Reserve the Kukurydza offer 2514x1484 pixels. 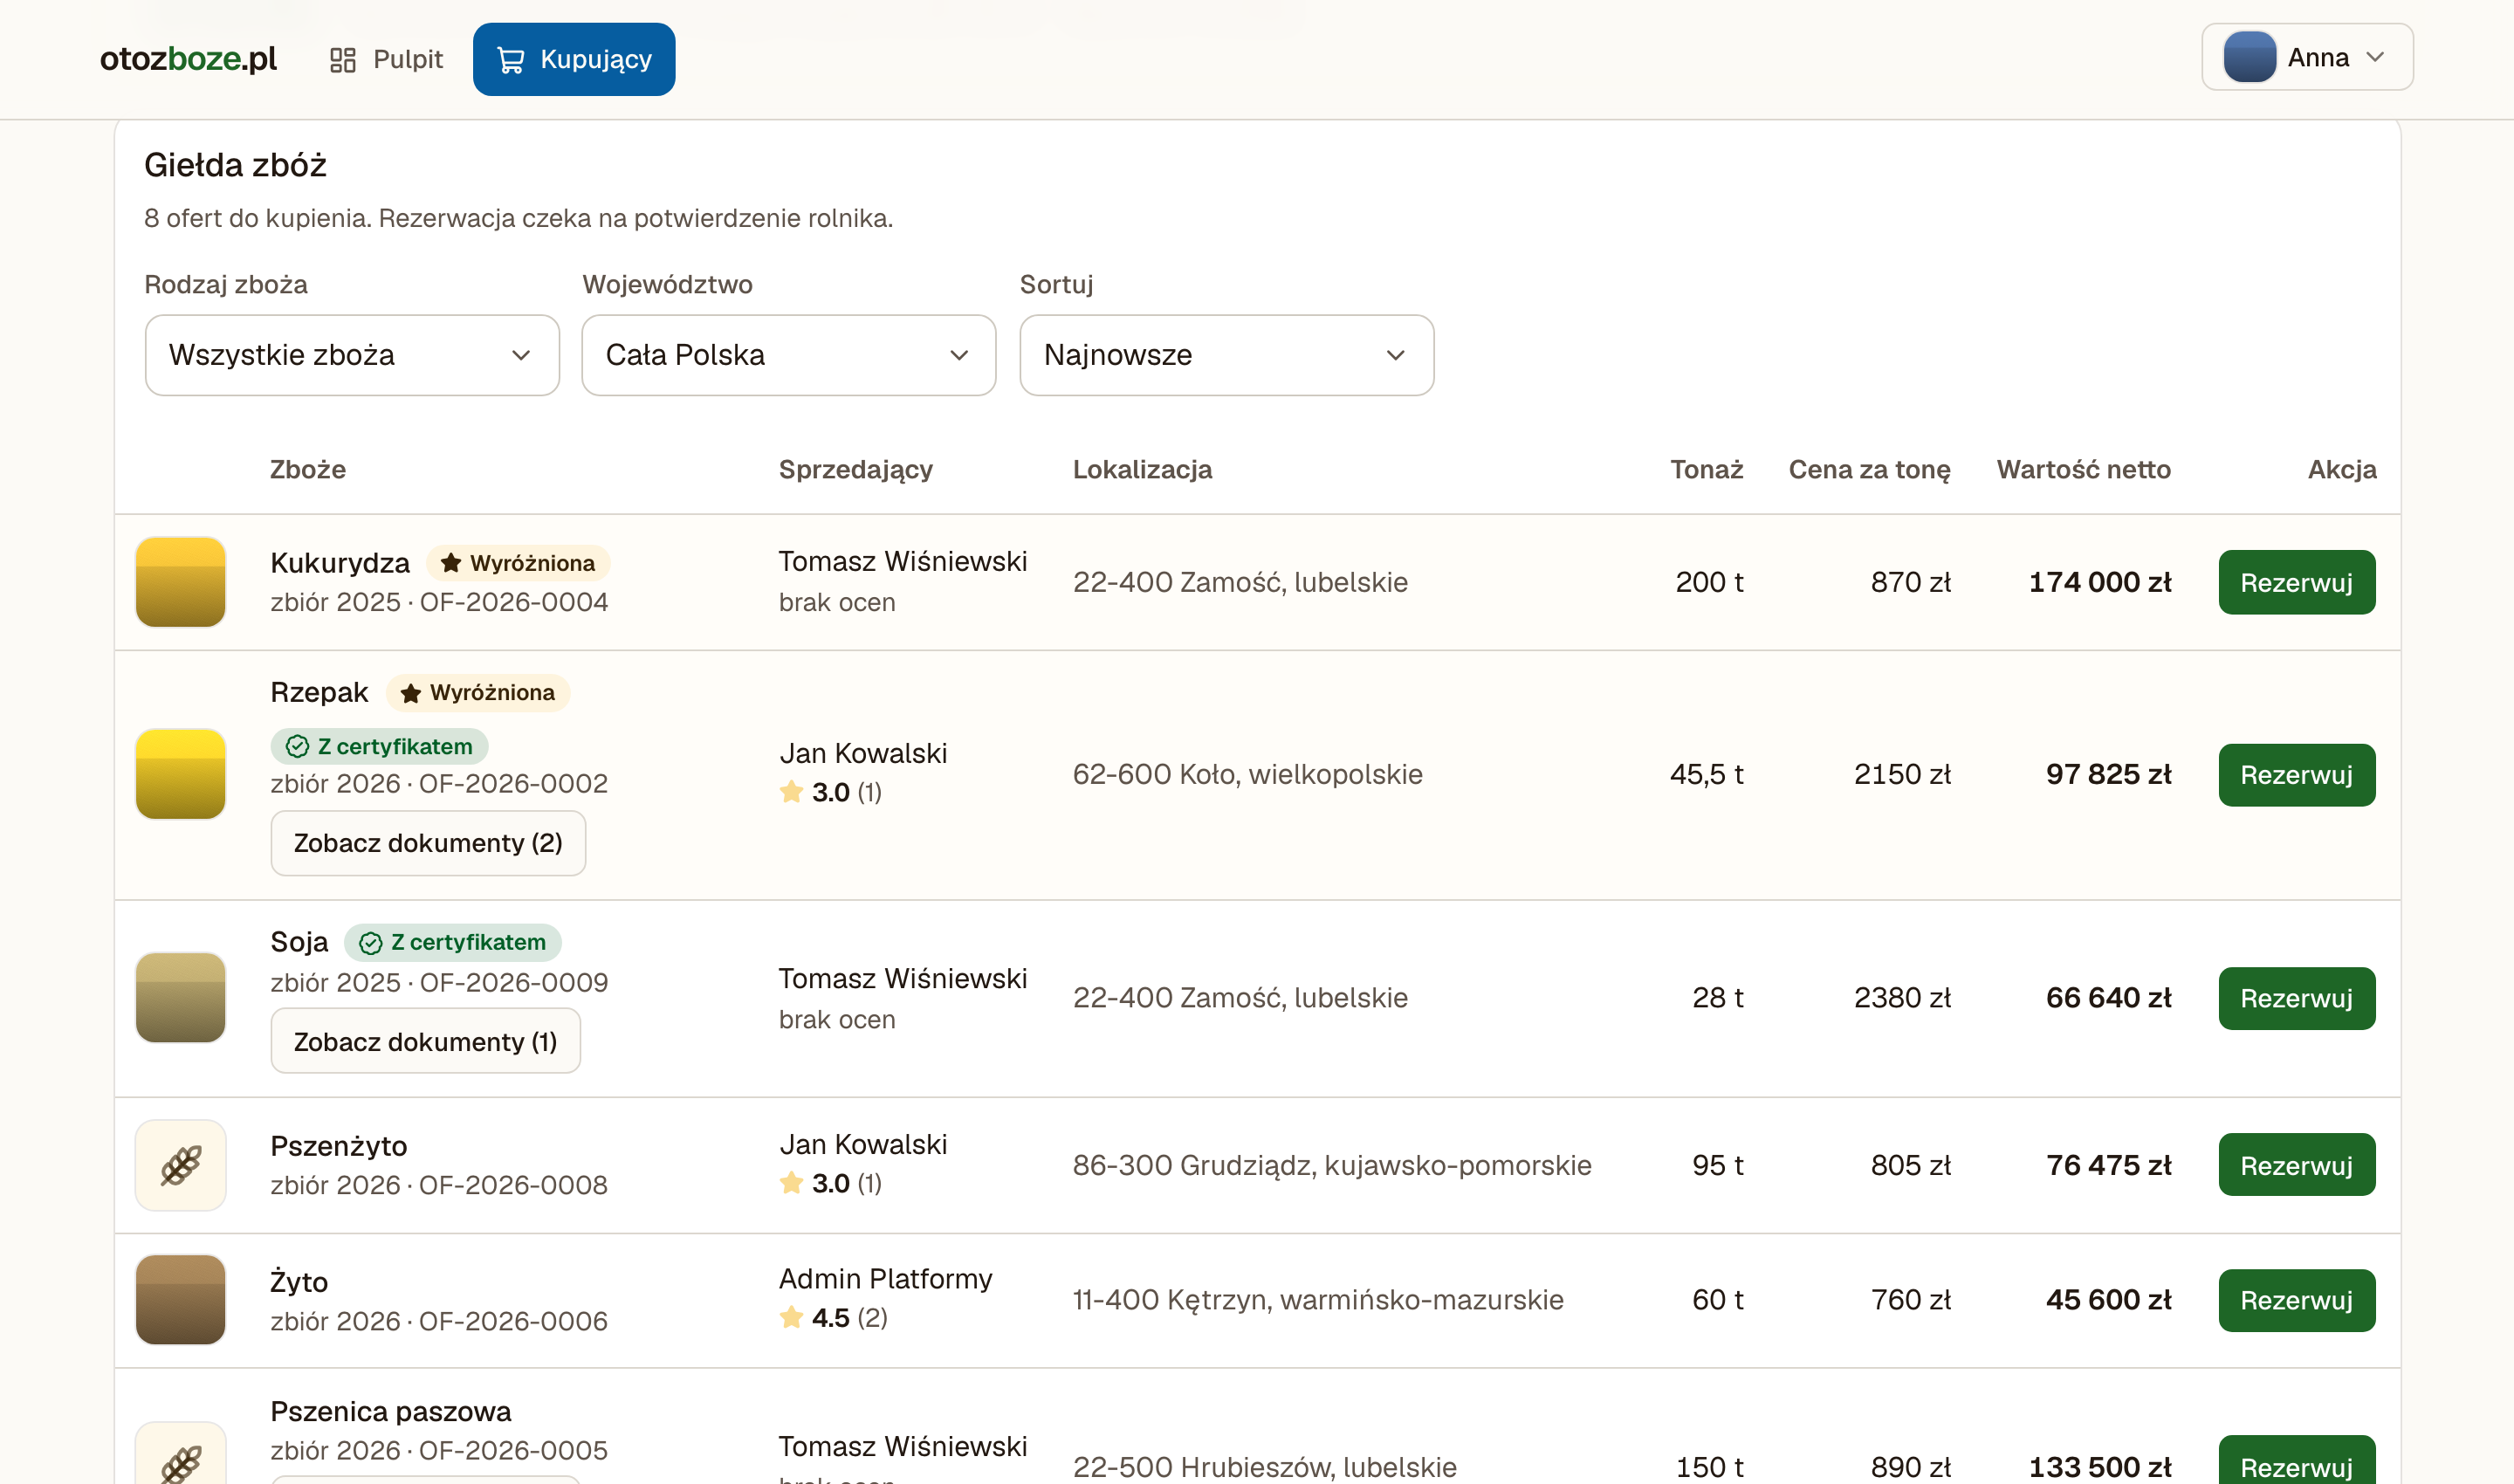pos(2297,582)
